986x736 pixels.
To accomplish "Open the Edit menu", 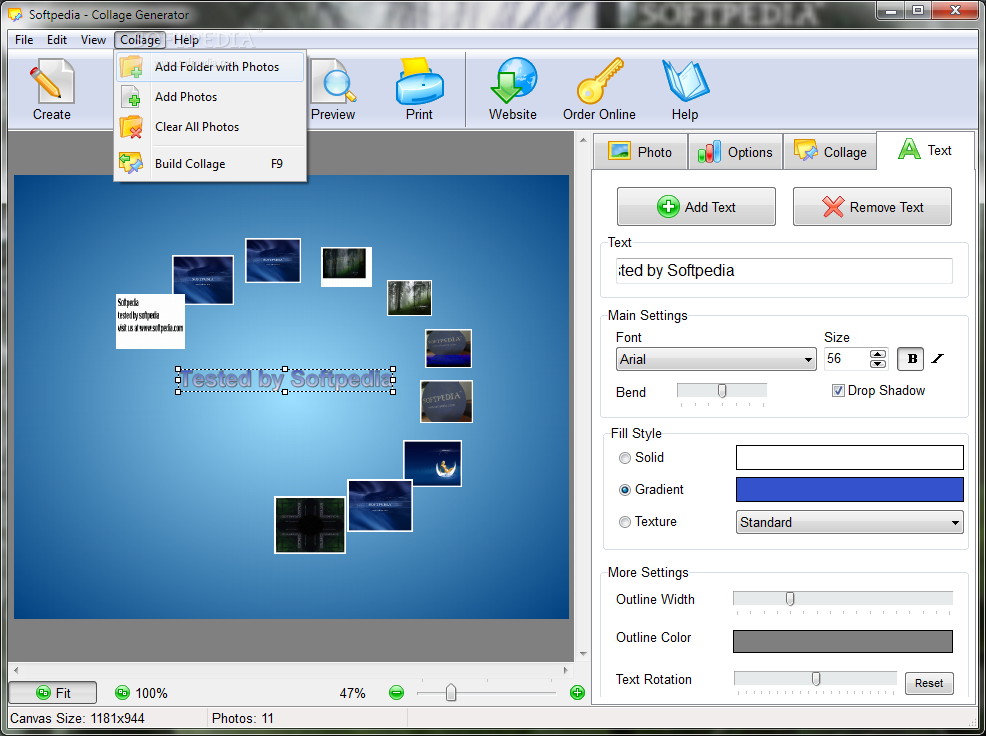I will [x=57, y=40].
